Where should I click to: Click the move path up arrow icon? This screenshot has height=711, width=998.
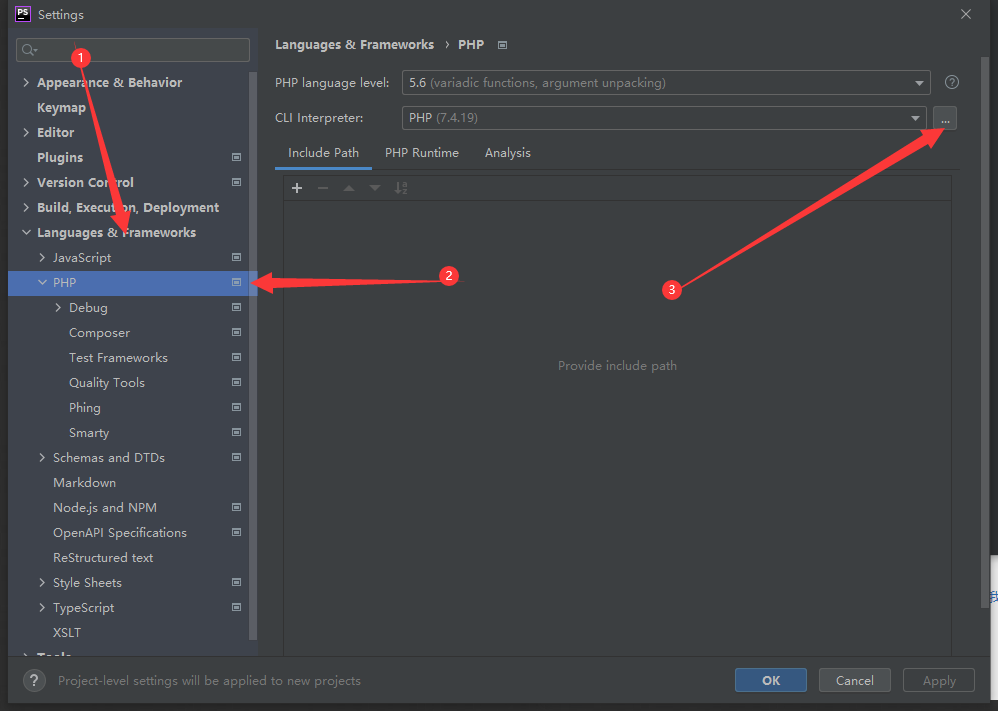point(349,188)
